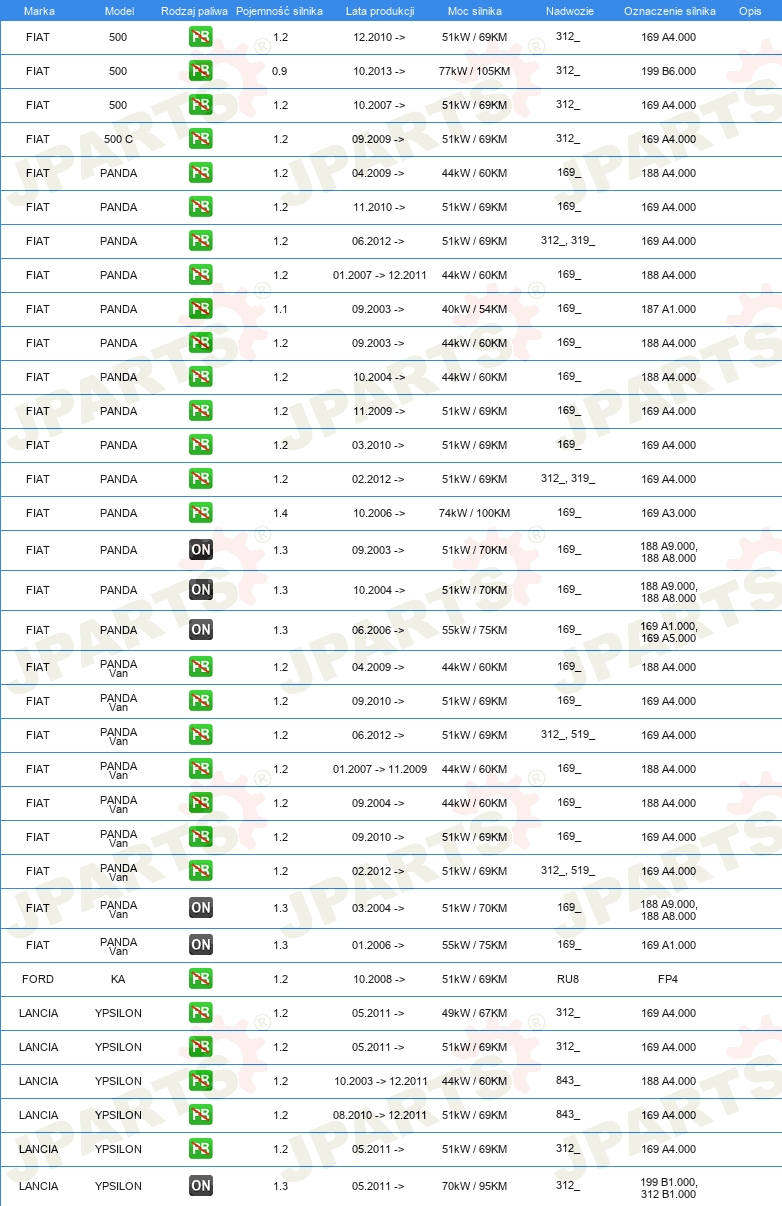This screenshot has width=782, height=1206.
Task: Click petrol icon of PANDA 1.4 row
Action: [201, 513]
